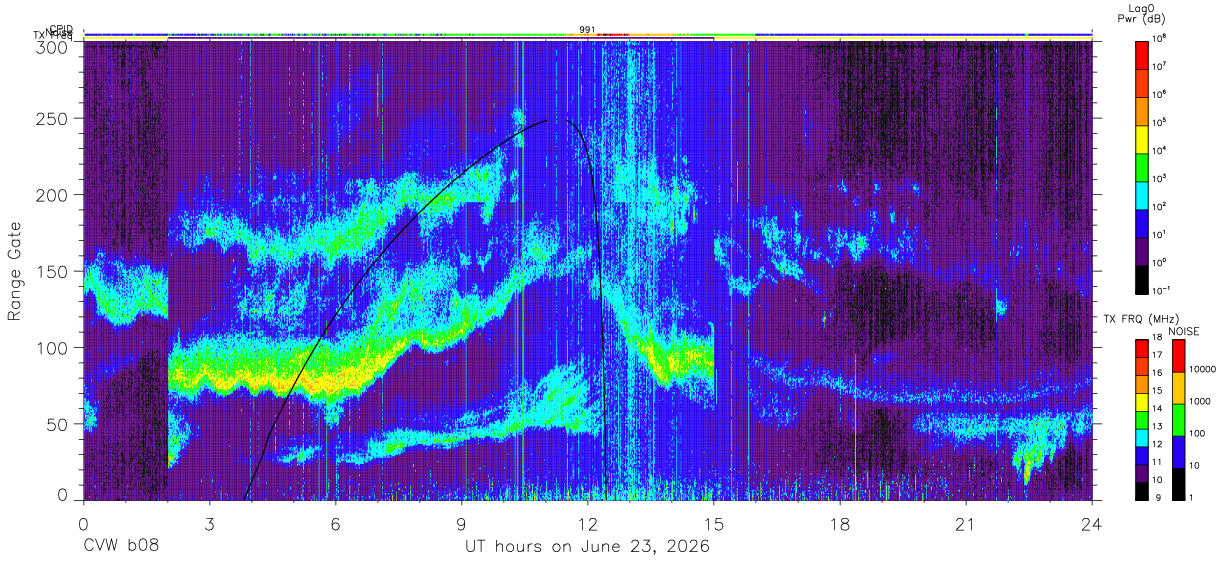Click the 'TX FRQ (MHz)' legend title

pos(1141,318)
